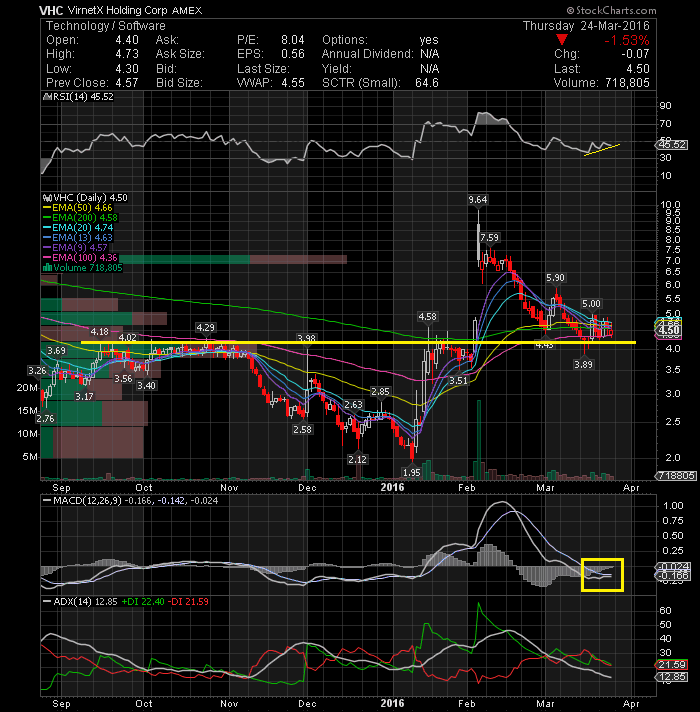
Task: Click the 9.64 peak price label
Action: click(x=478, y=200)
